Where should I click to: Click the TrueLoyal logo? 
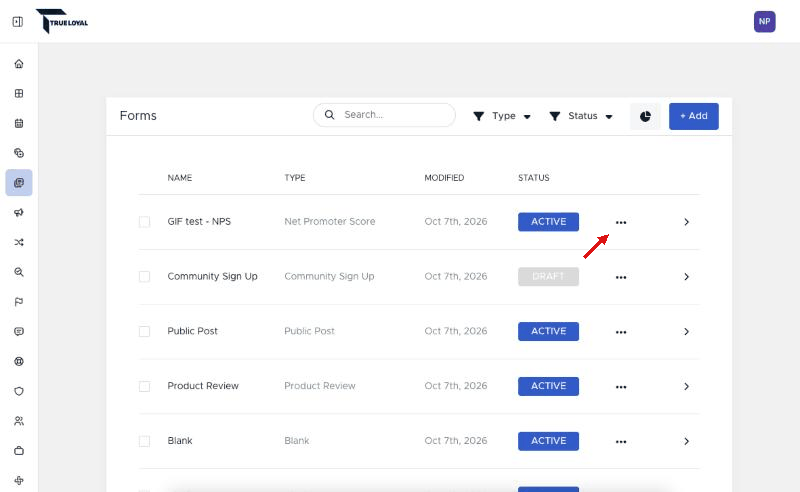tap(62, 21)
